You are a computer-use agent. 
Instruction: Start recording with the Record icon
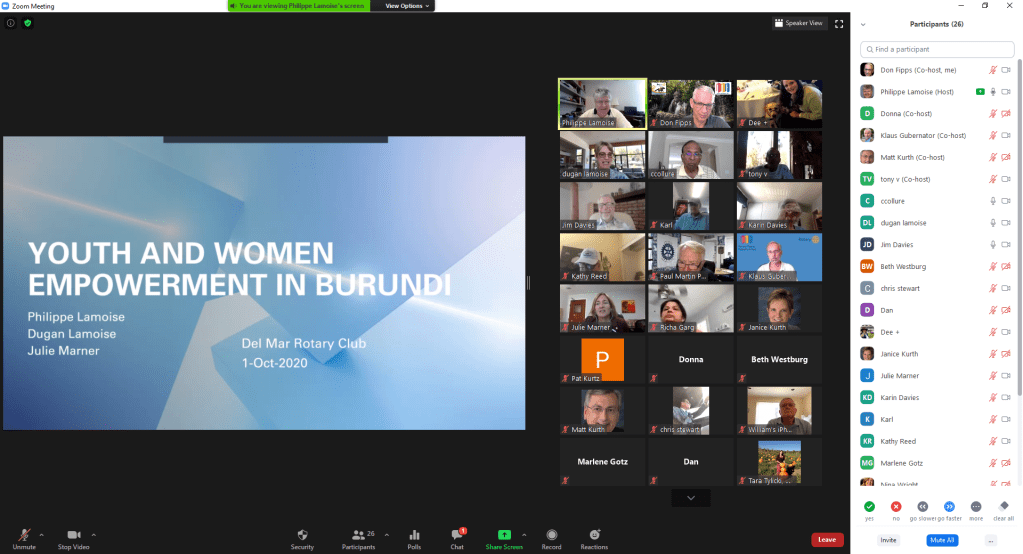click(551, 535)
